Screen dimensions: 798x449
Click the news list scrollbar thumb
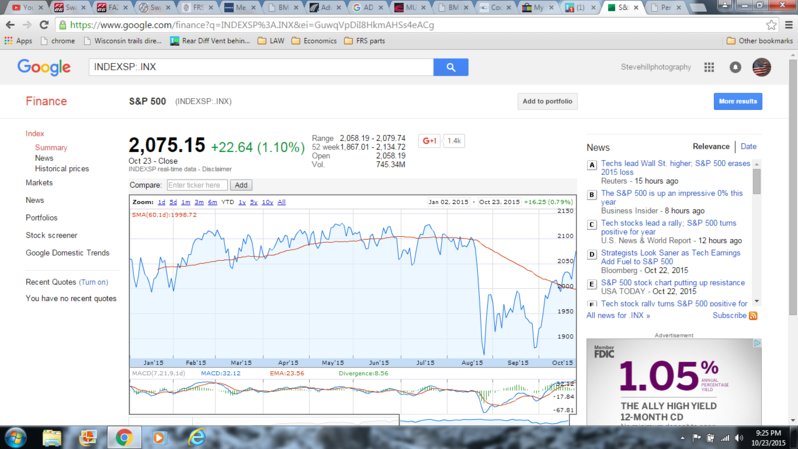[757, 182]
